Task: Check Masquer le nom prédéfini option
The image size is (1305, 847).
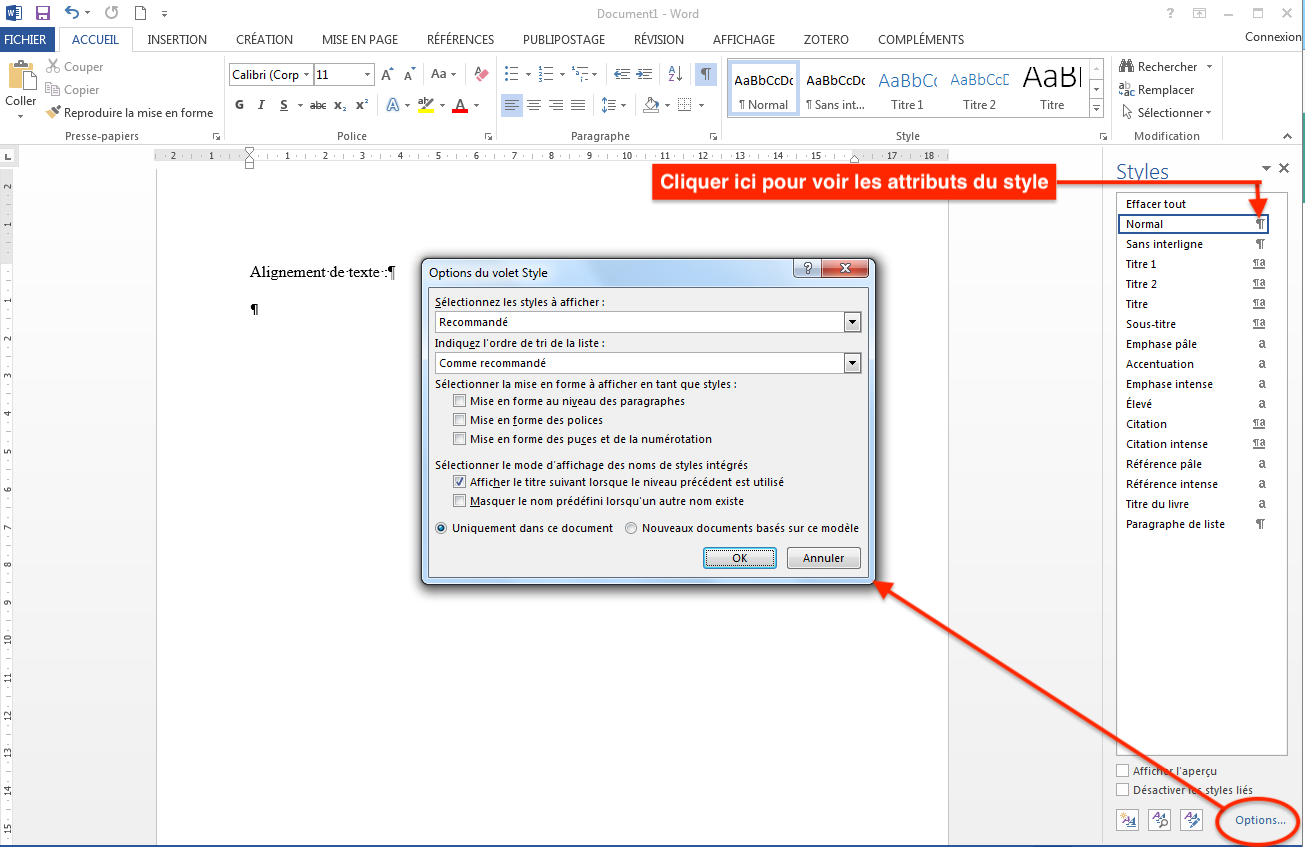Action: (460, 501)
